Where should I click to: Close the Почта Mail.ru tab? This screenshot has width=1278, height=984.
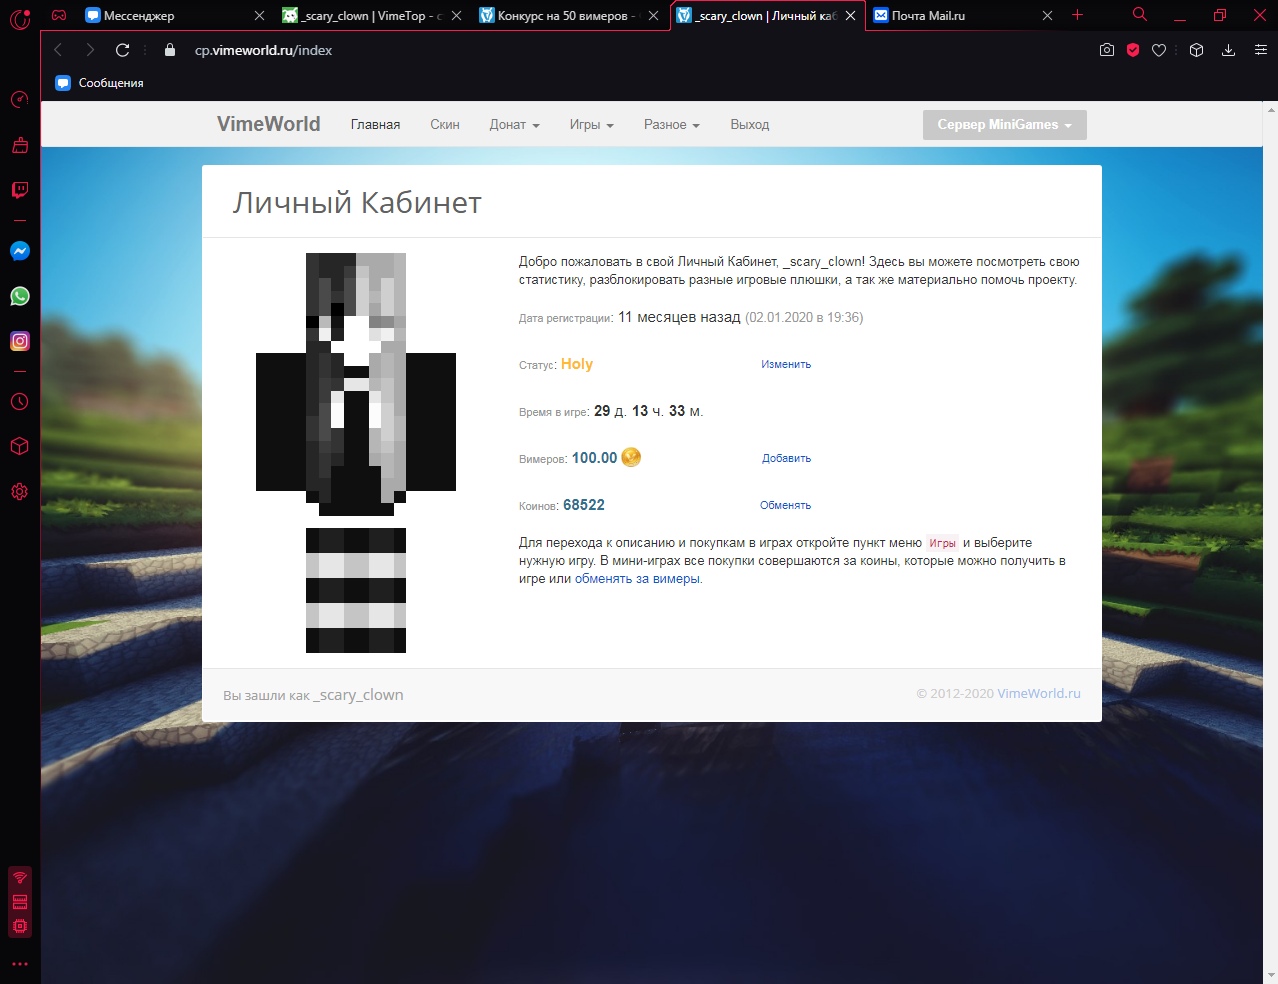click(1047, 16)
